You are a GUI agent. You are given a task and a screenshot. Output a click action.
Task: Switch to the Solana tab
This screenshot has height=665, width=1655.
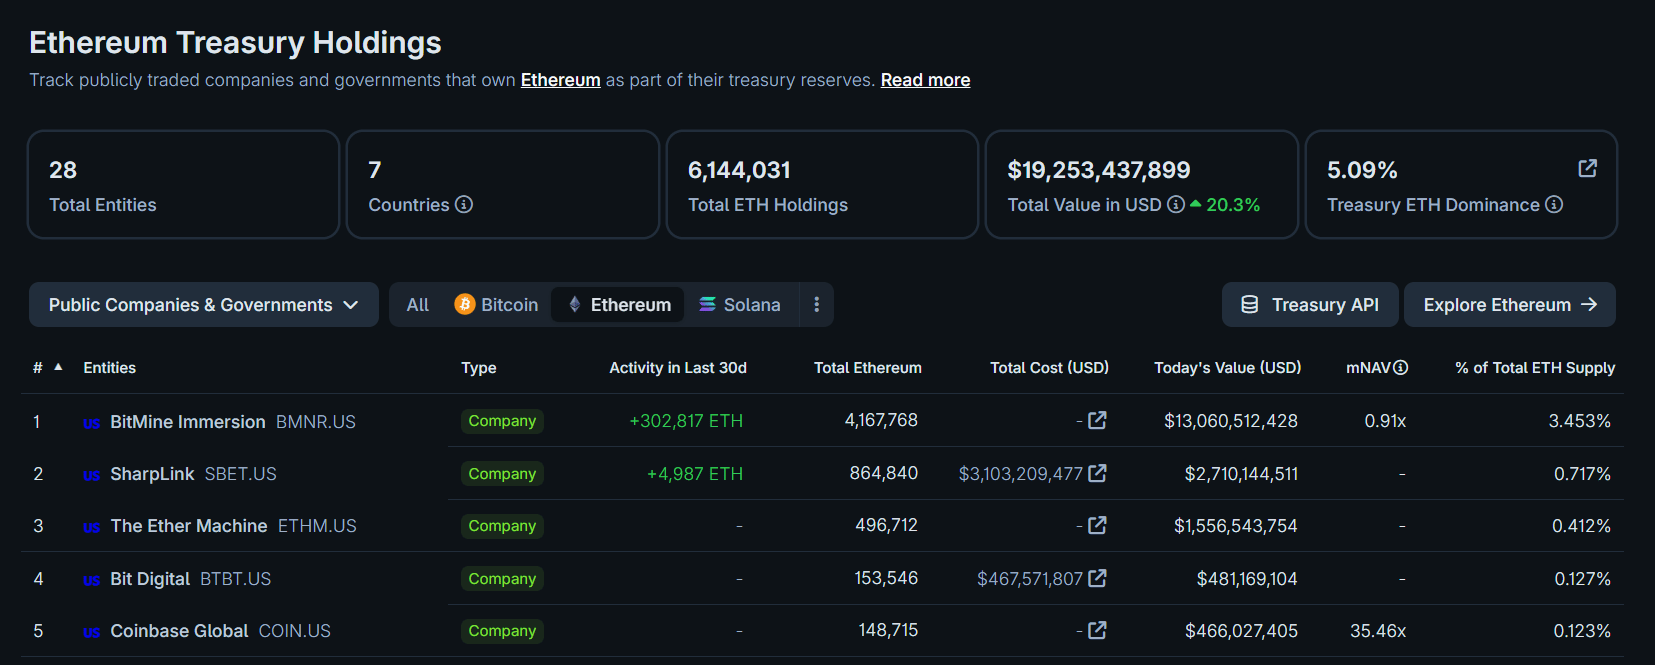pyautogui.click(x=740, y=304)
